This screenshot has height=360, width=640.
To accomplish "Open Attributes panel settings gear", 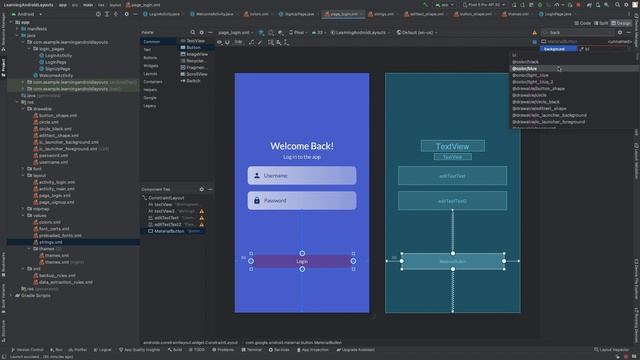I will 620,32.
